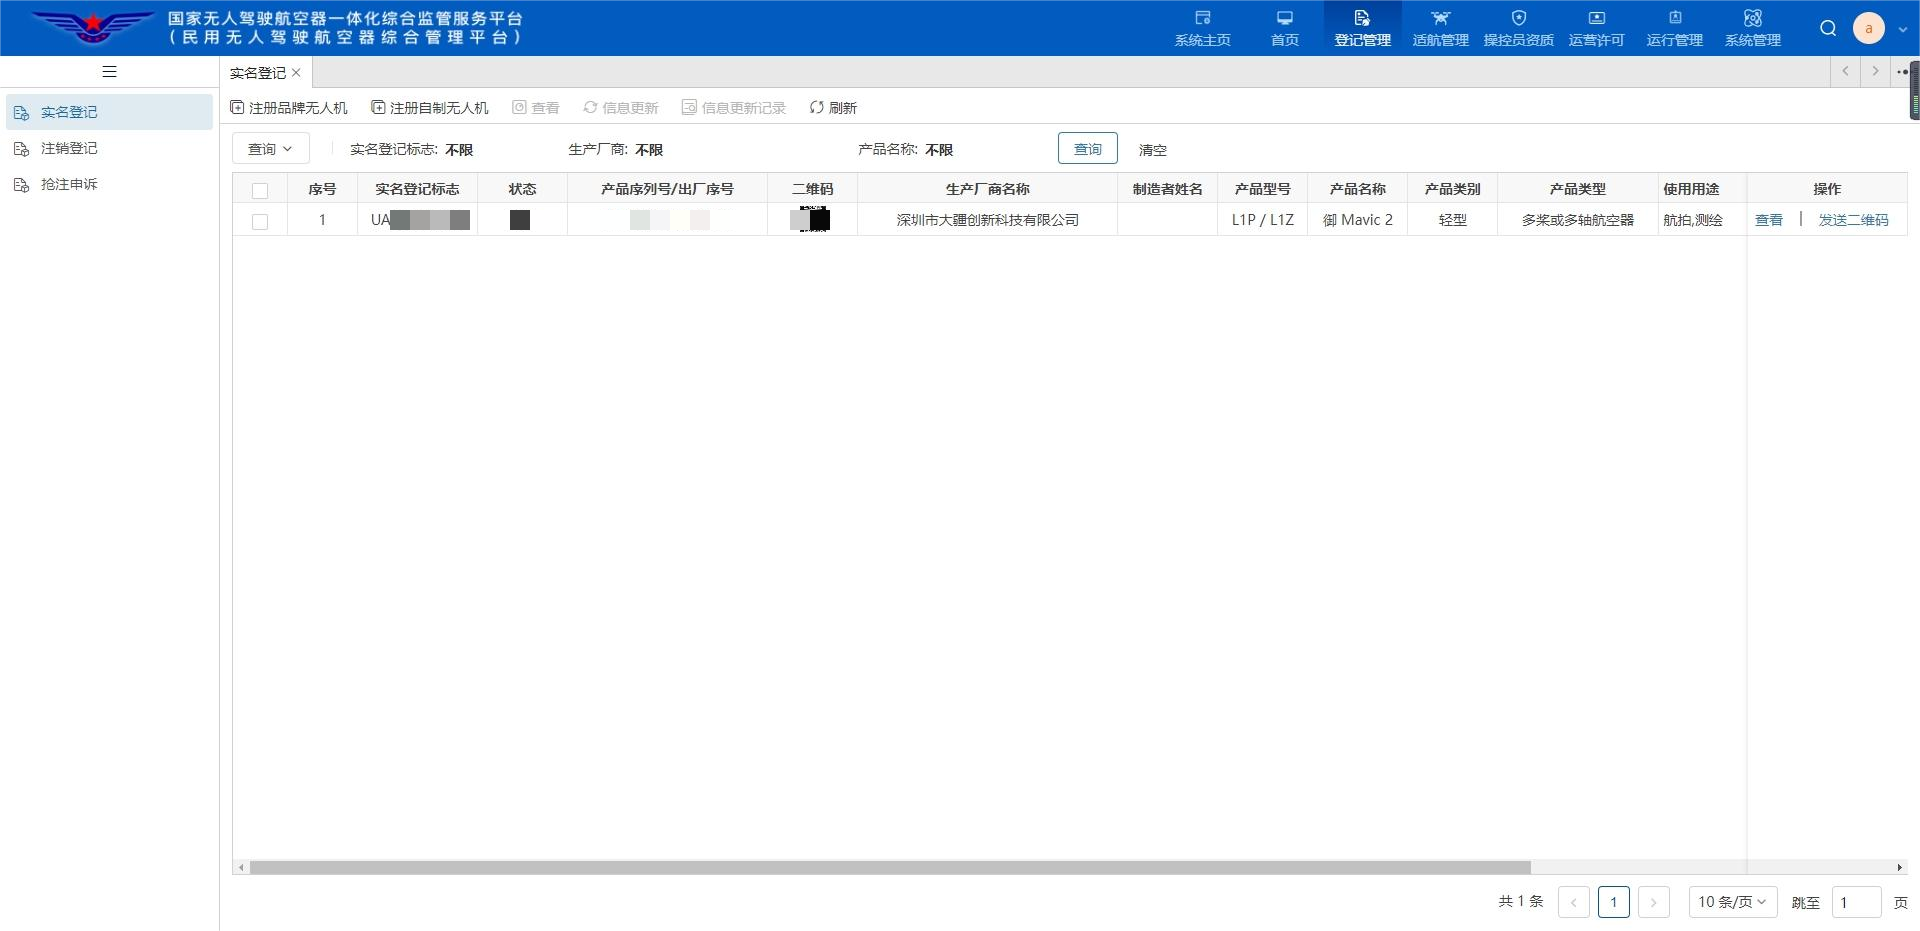Expand the 查询 filter dropdown
1920x931 pixels.
[x=270, y=148]
